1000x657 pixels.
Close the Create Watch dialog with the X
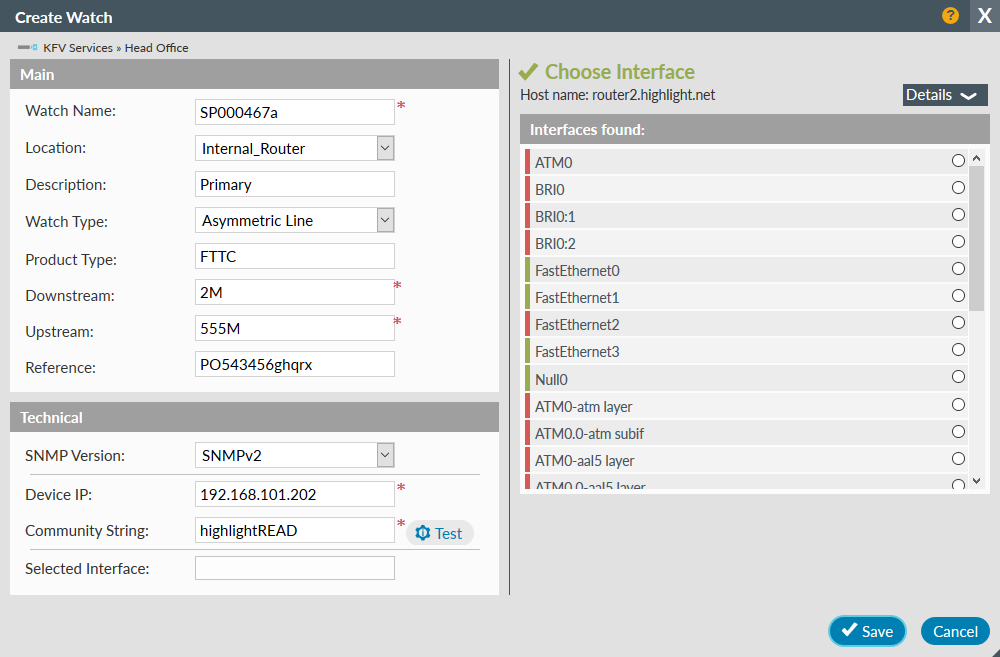coord(983,16)
